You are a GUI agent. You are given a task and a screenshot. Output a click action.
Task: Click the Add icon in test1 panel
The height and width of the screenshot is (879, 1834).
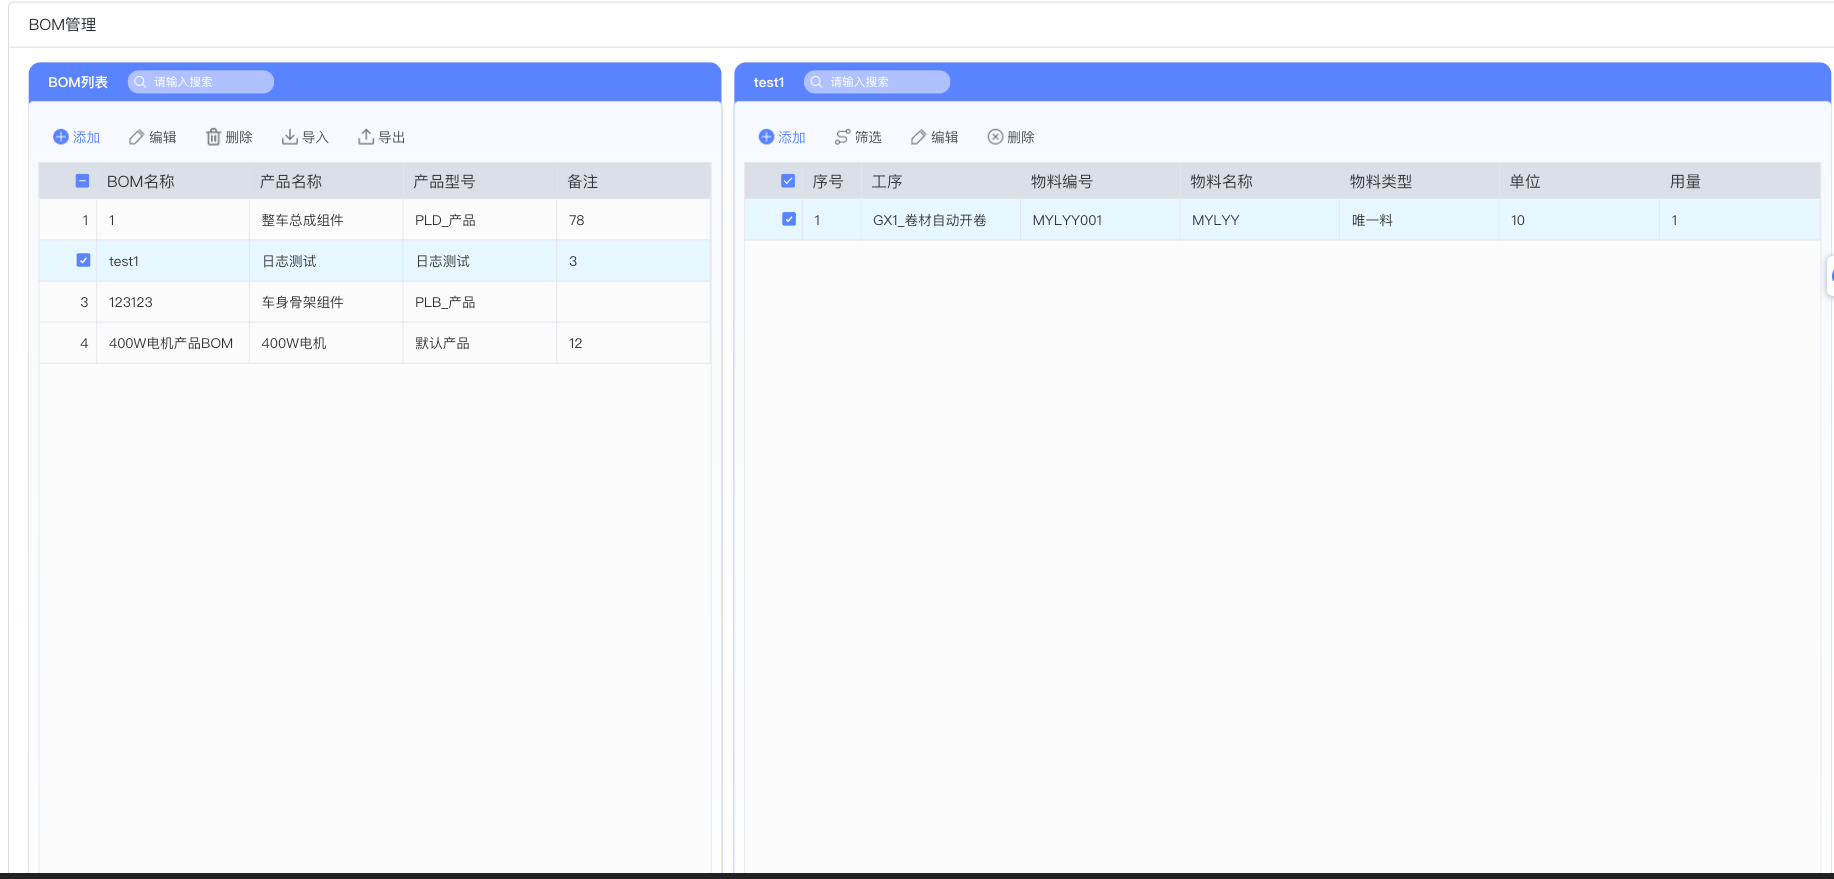(x=766, y=137)
